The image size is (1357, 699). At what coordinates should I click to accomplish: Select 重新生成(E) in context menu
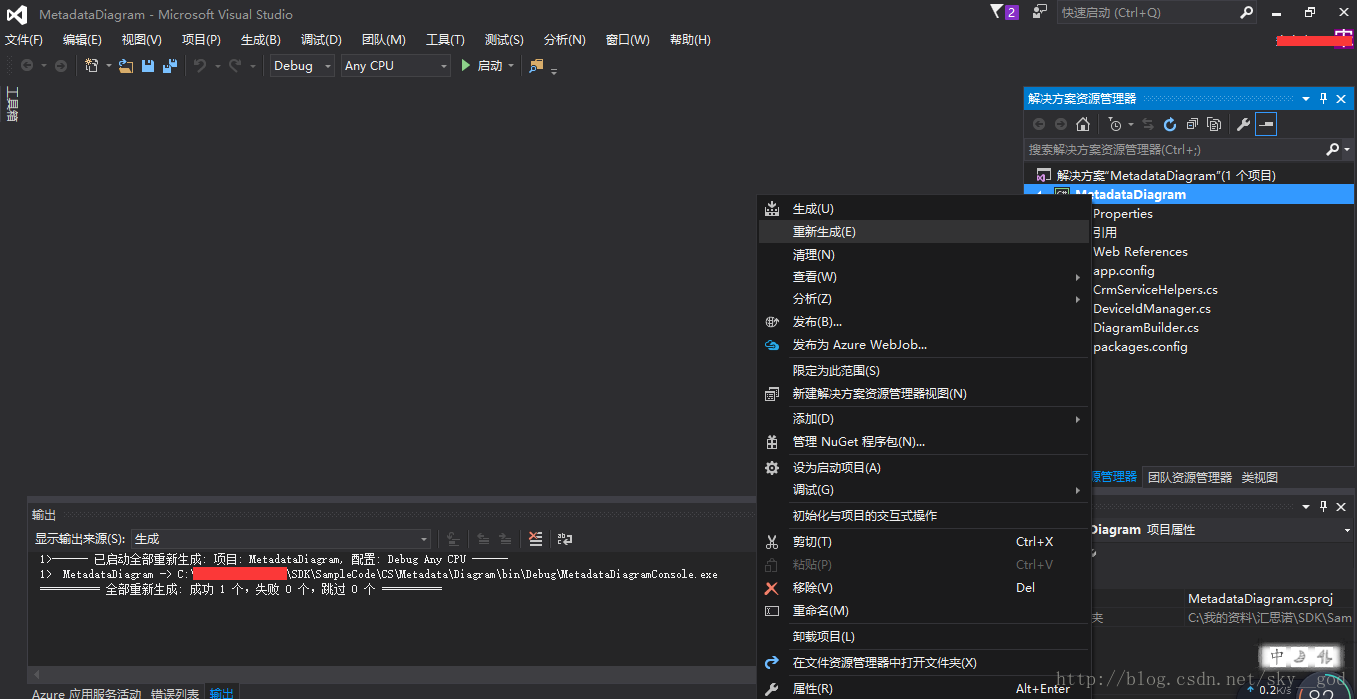point(924,232)
